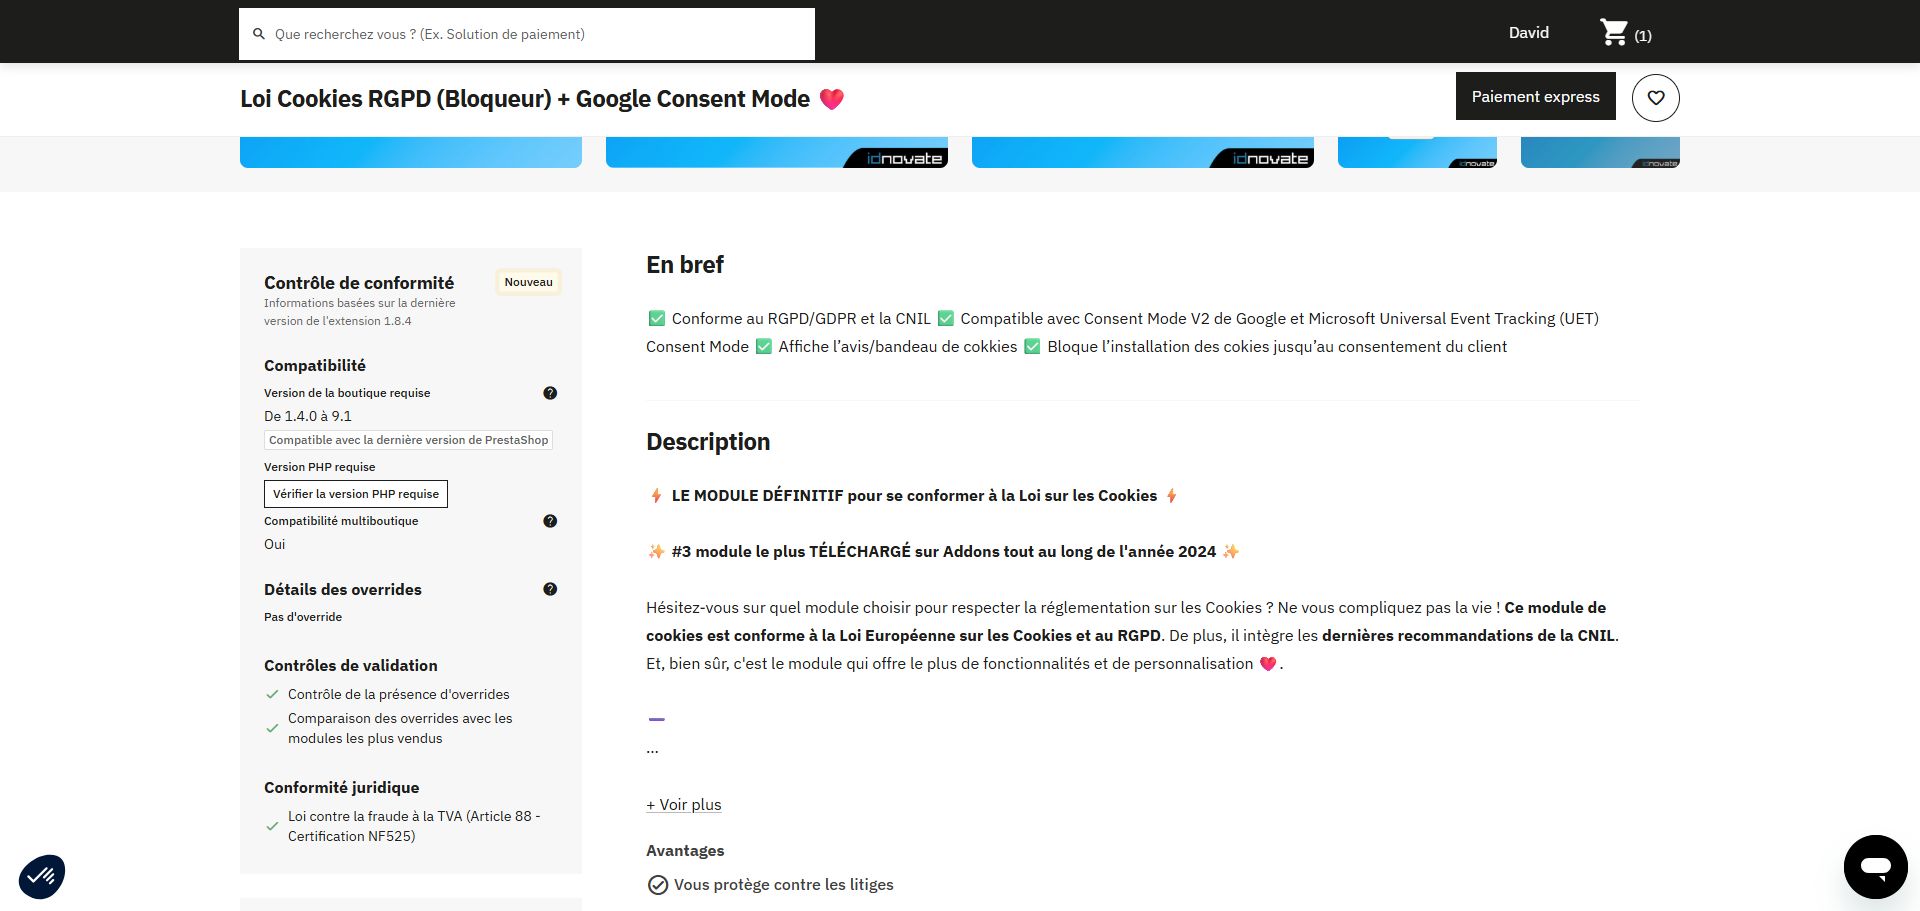
Task: Click the double-check badge icon
Action: pyautogui.click(x=42, y=876)
